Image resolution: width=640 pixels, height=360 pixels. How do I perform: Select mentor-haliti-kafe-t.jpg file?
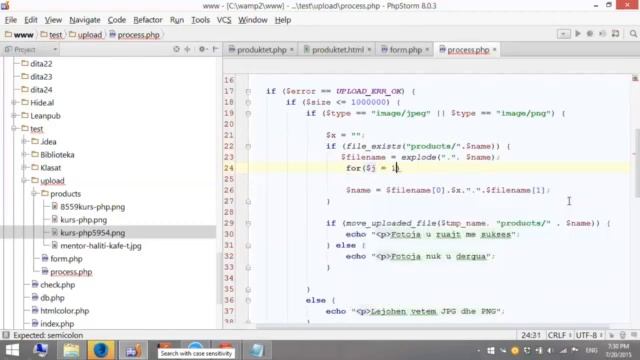pyautogui.click(x=96, y=246)
